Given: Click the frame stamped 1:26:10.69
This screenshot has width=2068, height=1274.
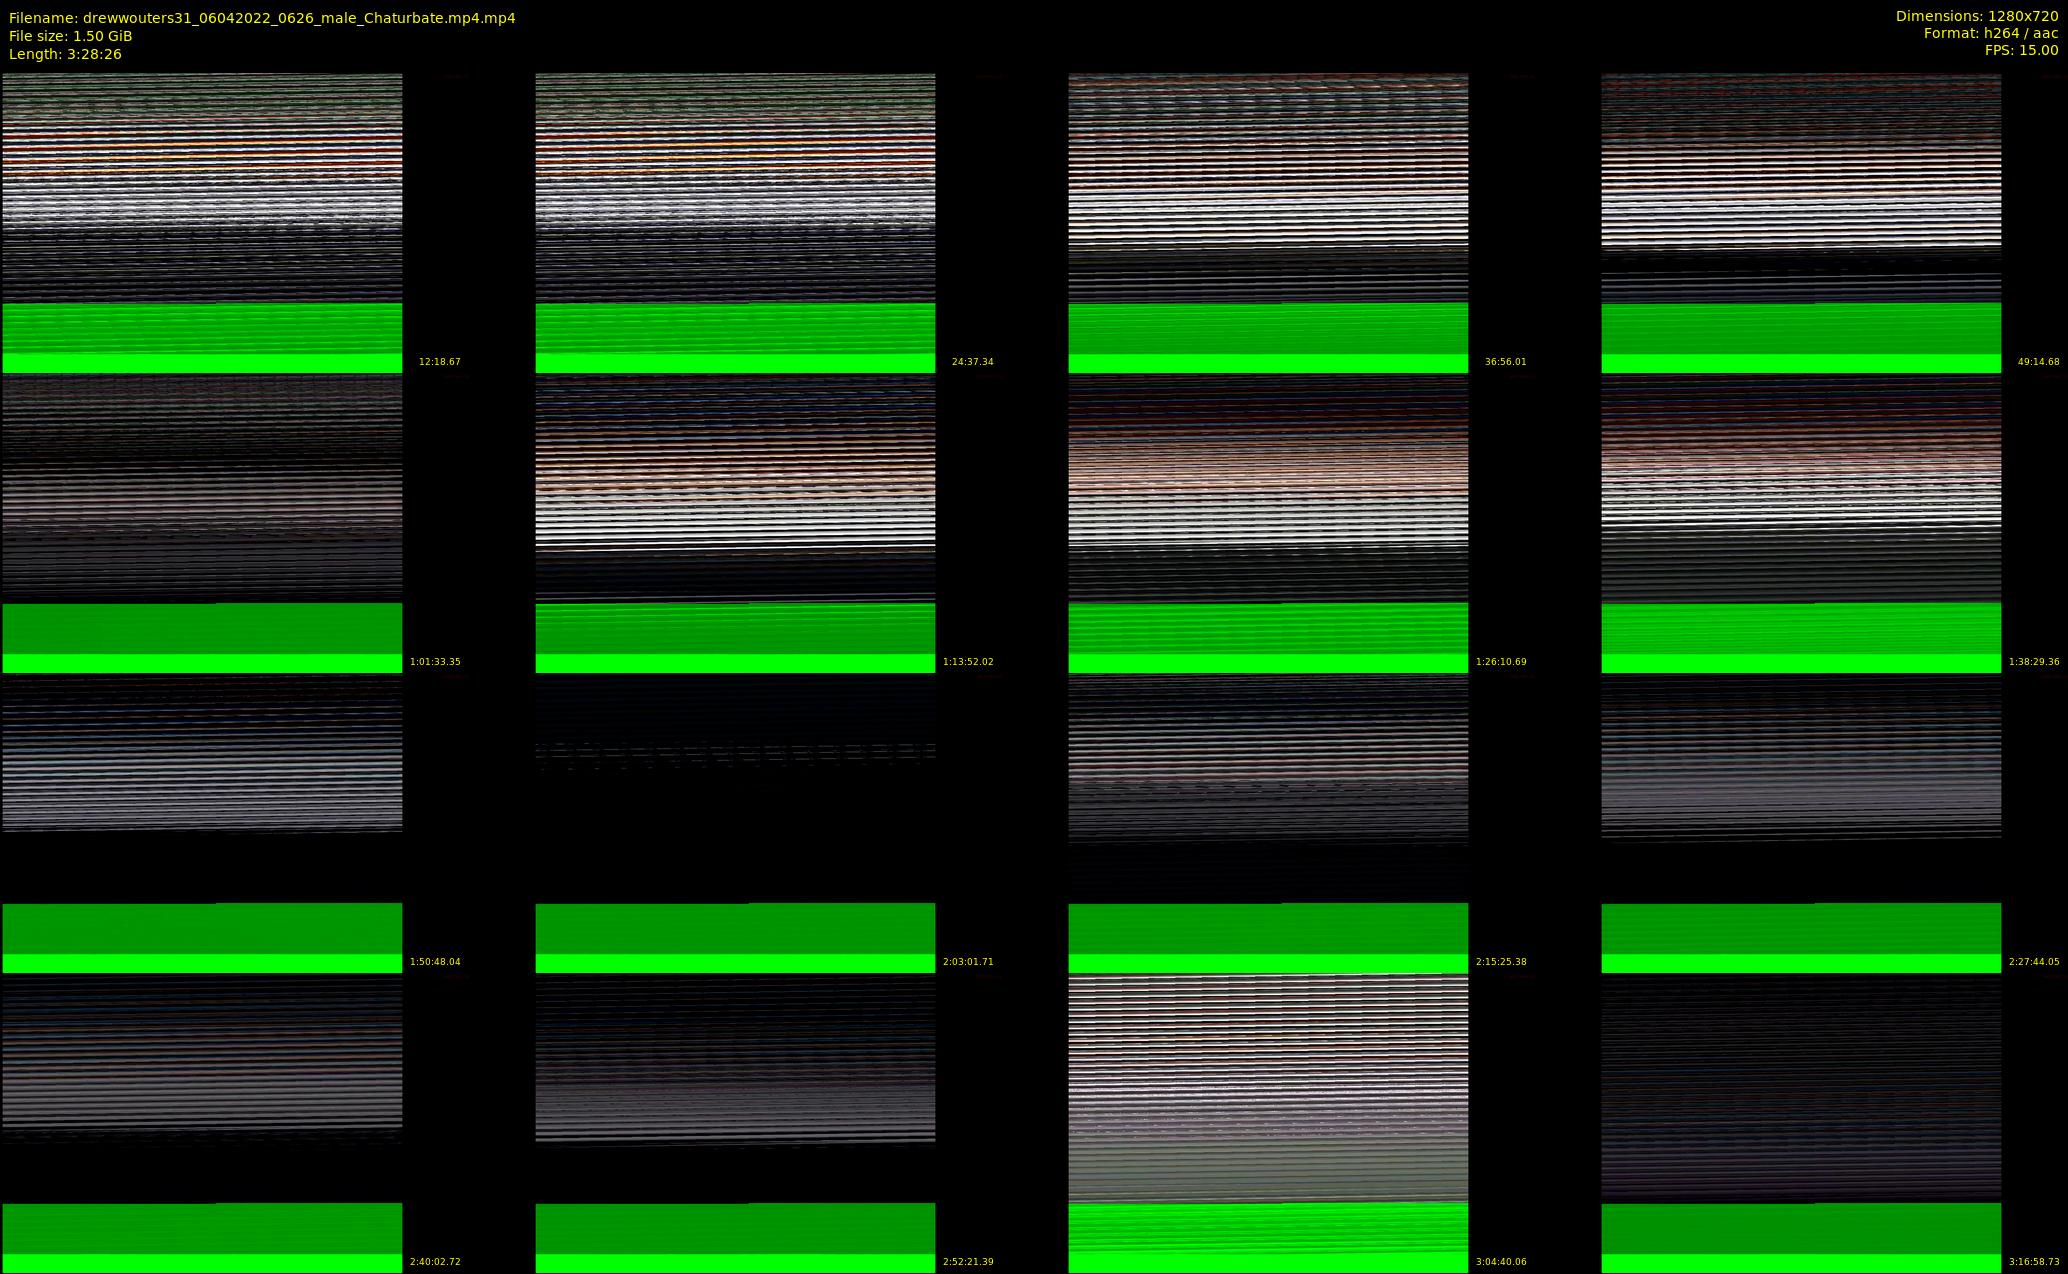Looking at the screenshot, I should tap(1268, 523).
